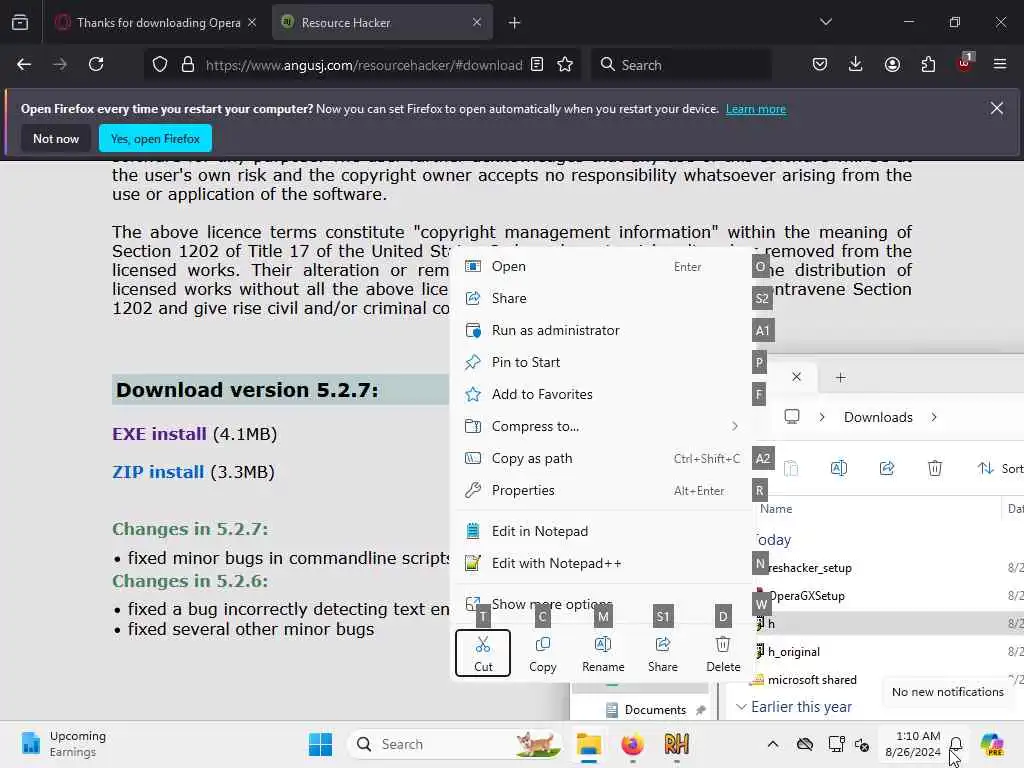Click Yes, open Firefox button
This screenshot has width=1024, height=768.
point(155,138)
